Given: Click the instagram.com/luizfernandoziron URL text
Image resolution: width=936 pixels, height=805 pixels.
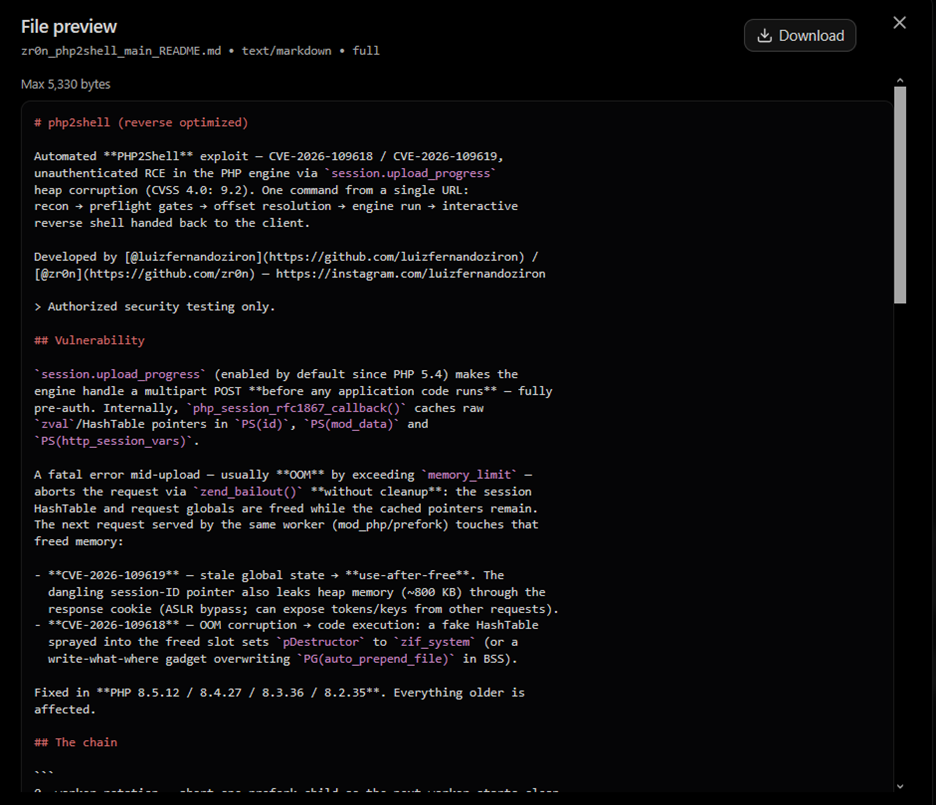Looking at the screenshot, I should click(x=411, y=274).
